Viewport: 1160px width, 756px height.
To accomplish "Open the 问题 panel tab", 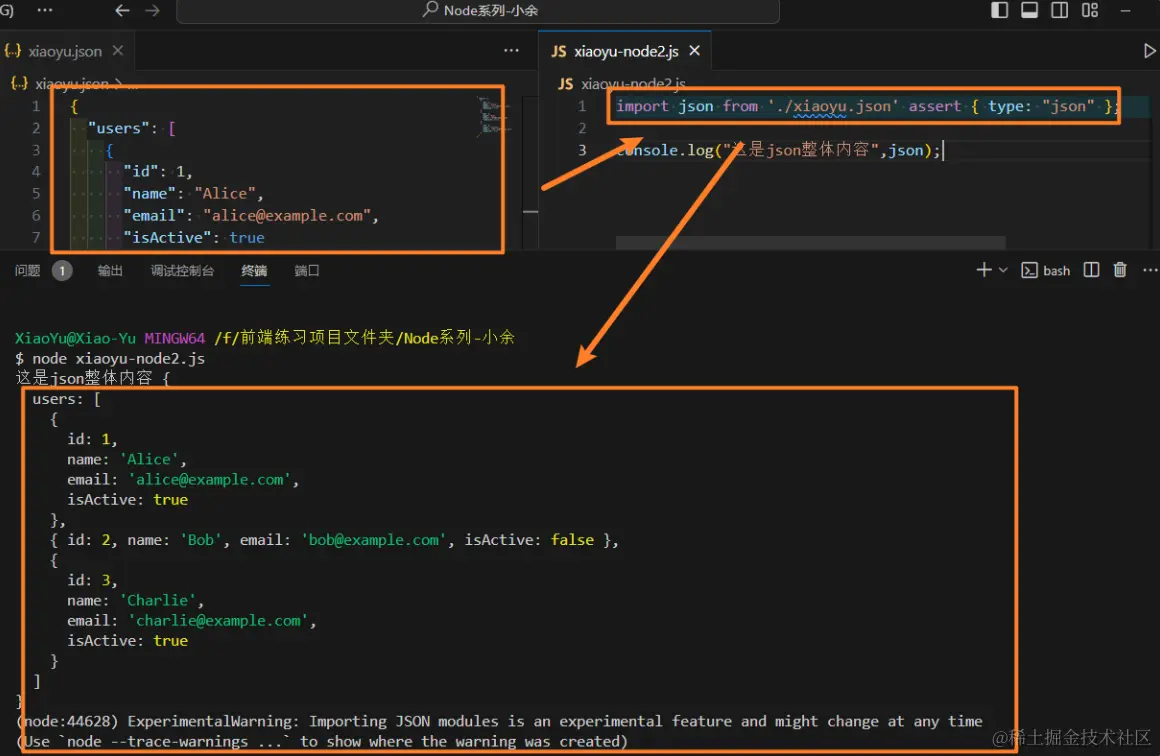I will click(27, 271).
